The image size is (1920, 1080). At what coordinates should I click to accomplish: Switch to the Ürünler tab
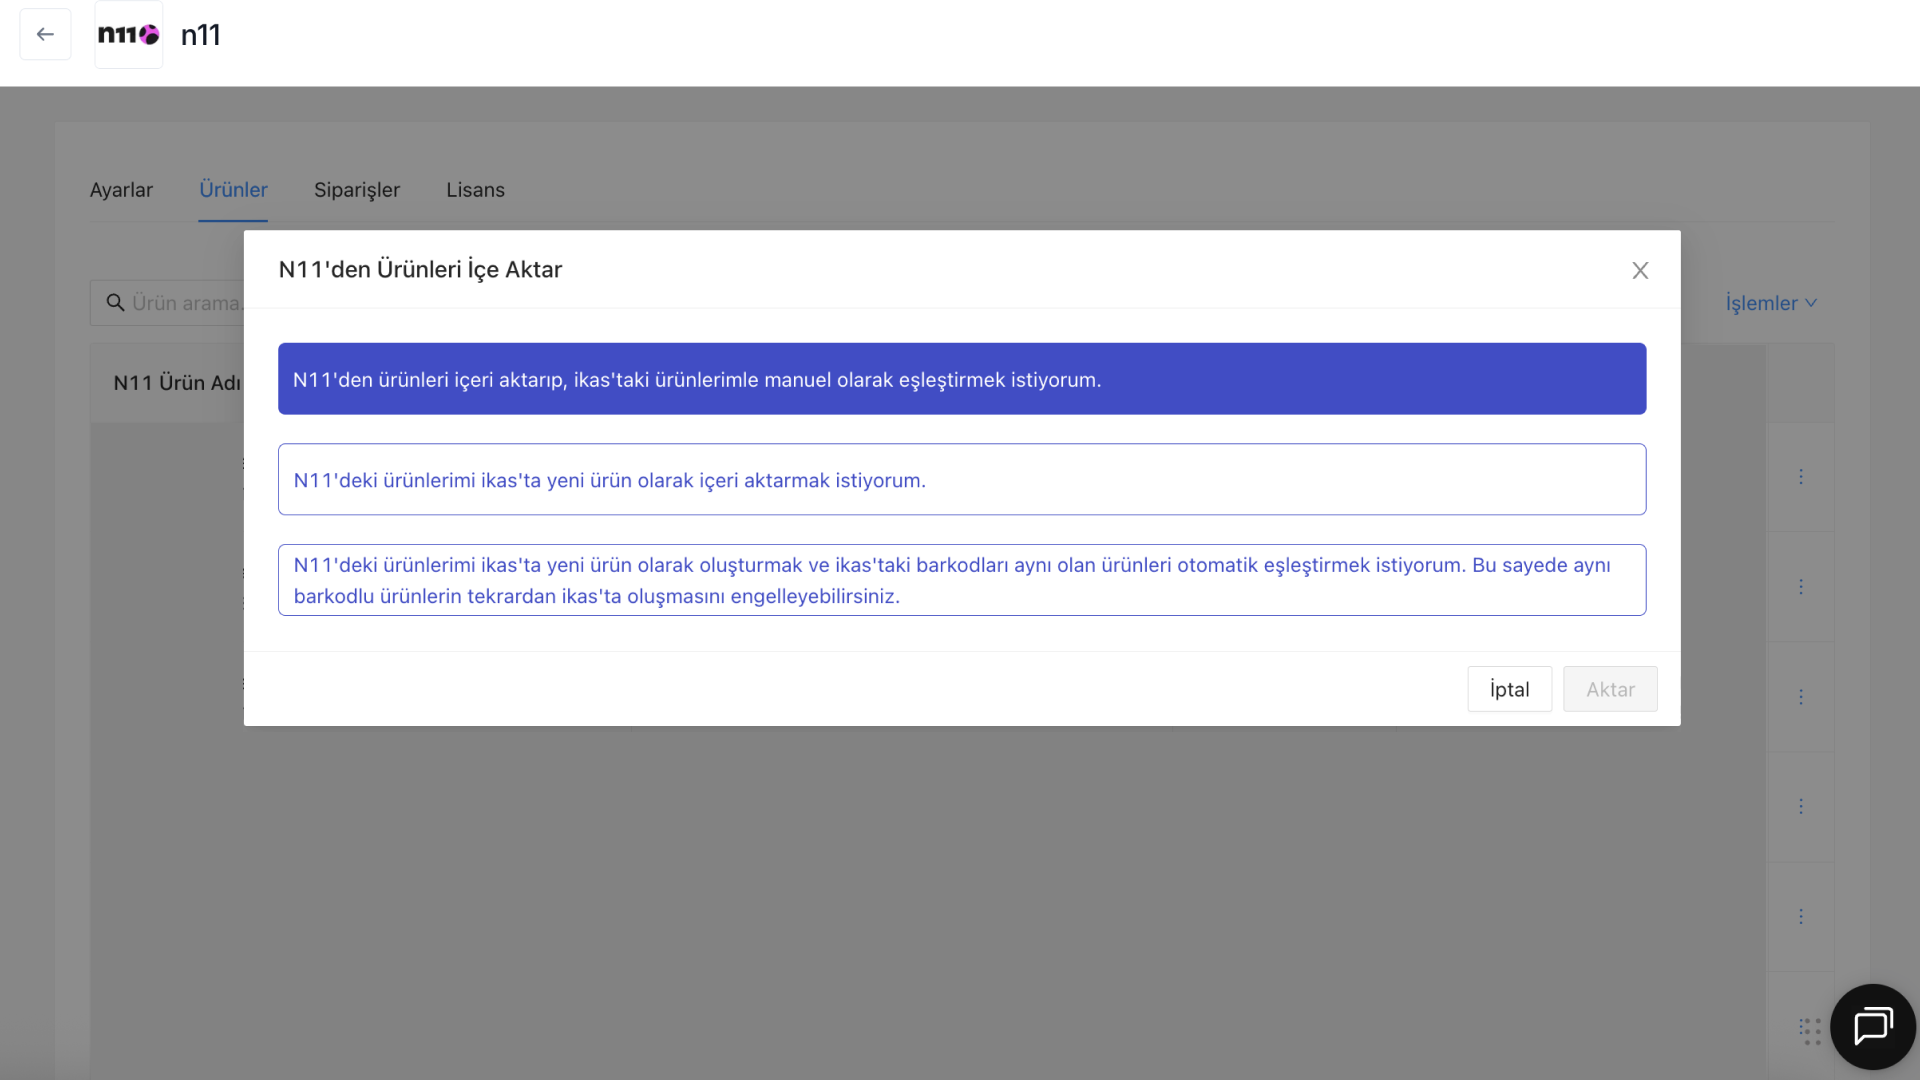233,190
